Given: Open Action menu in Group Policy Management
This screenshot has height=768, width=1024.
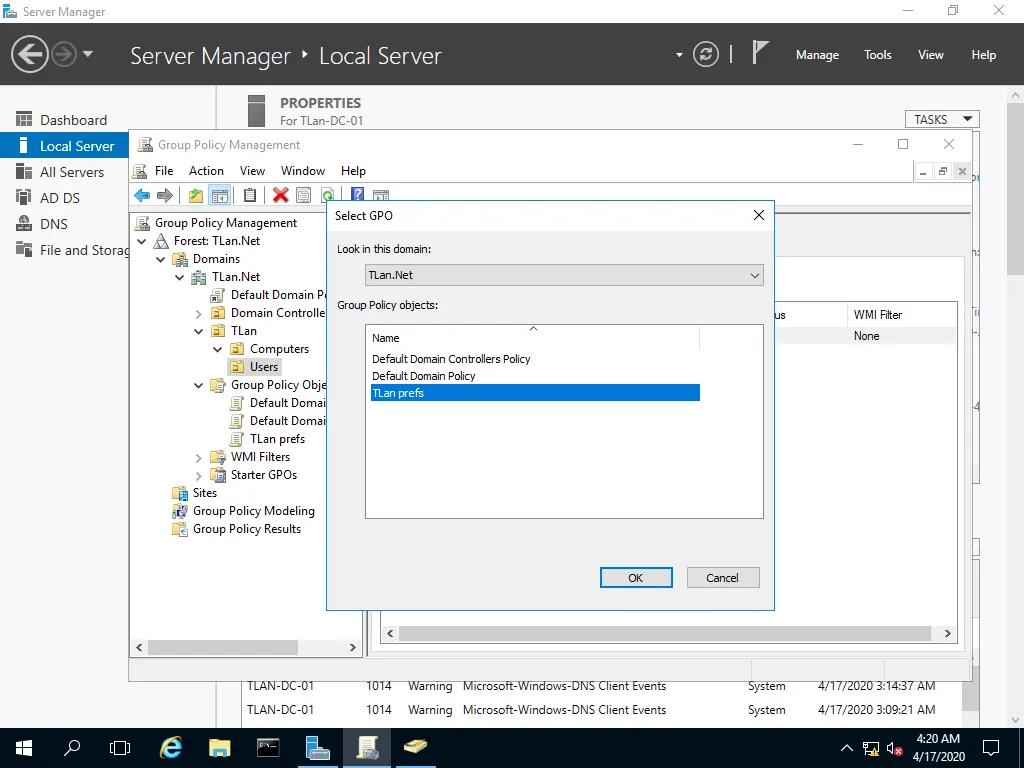Looking at the screenshot, I should coord(206,170).
